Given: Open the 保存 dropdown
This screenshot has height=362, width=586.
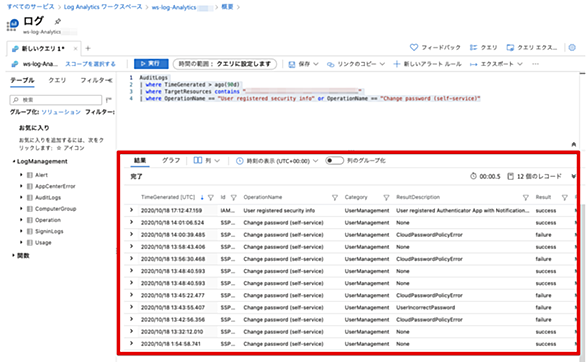Looking at the screenshot, I should point(303,64).
